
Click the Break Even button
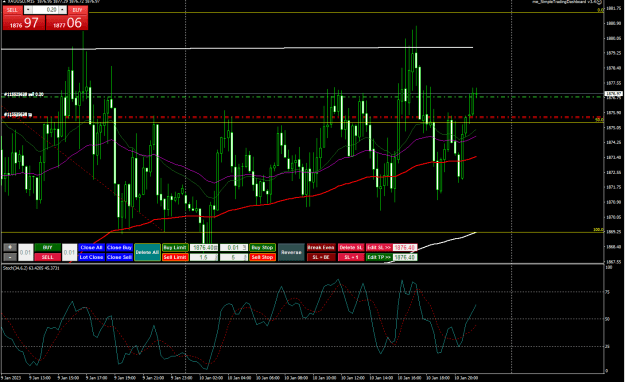pos(321,247)
